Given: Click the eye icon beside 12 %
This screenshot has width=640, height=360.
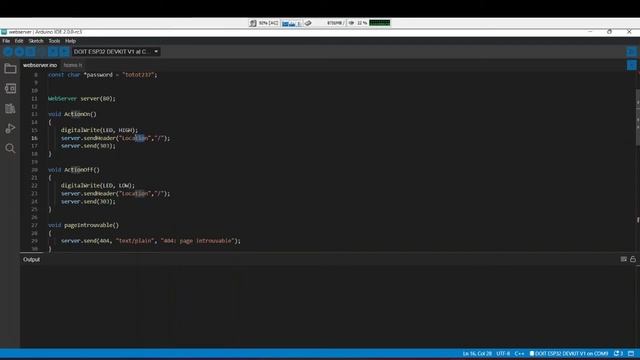Looking at the screenshot, I should pos(351,23).
